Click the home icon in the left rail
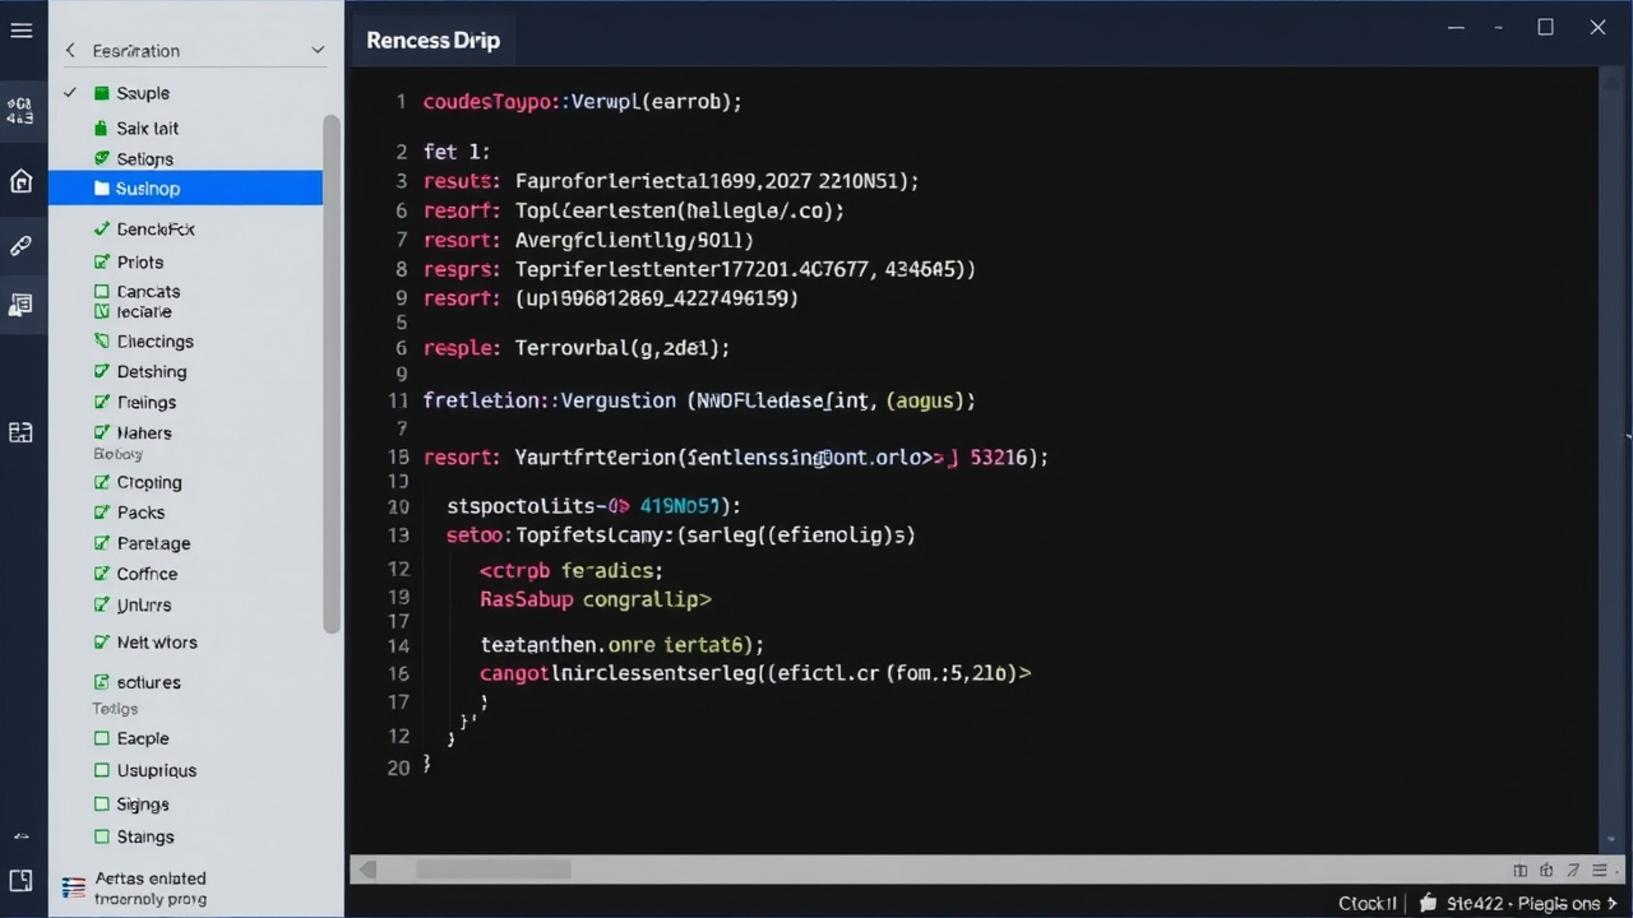Screen dimensions: 1633x918 click(x=21, y=181)
